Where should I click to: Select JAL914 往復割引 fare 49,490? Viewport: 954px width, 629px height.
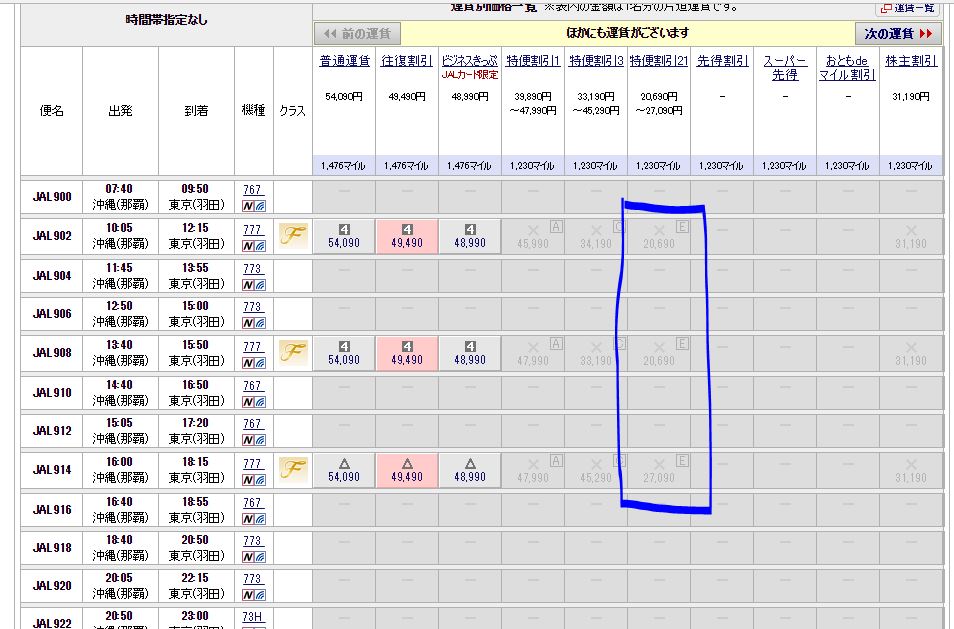pos(407,470)
